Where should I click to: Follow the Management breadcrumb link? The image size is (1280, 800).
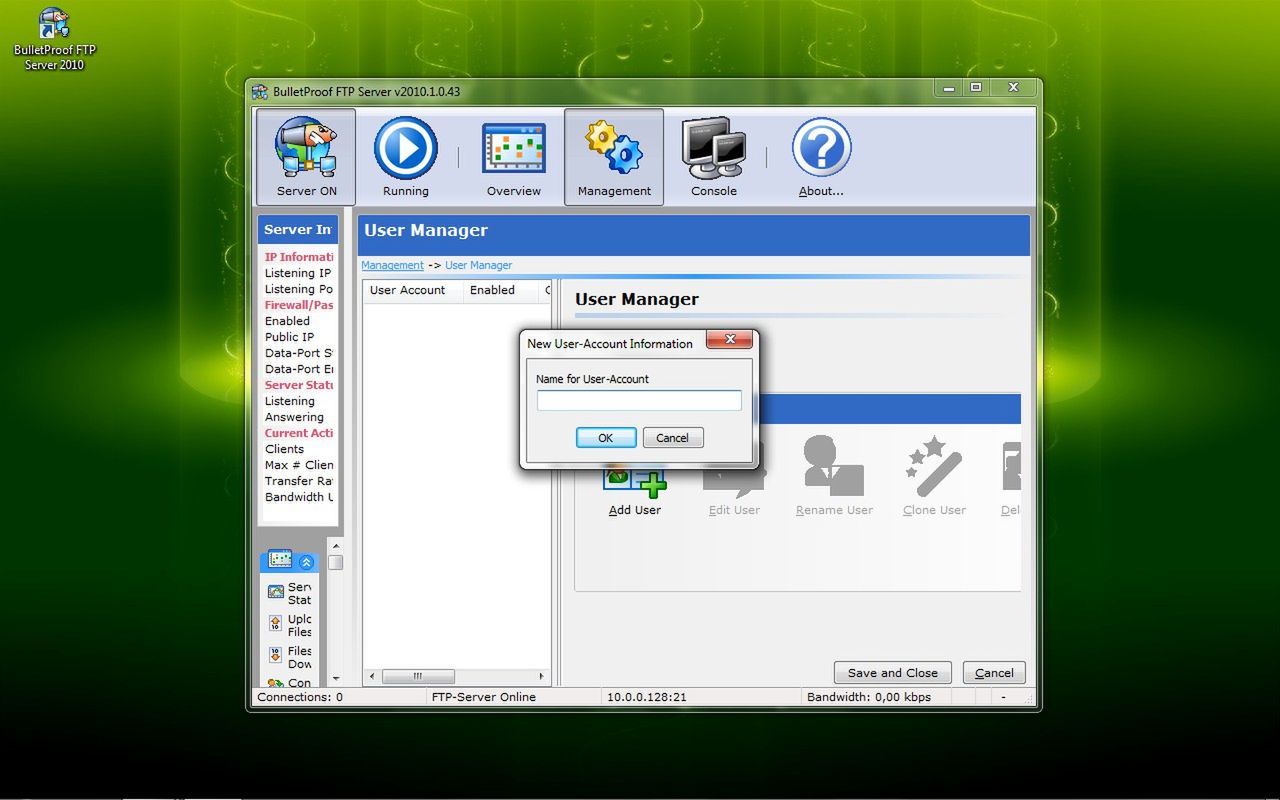click(392, 265)
